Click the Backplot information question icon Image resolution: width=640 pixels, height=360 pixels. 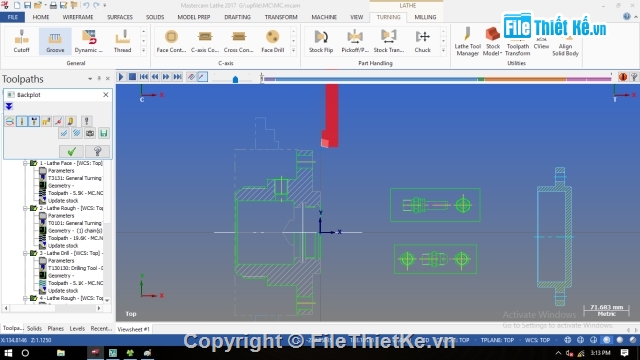[86, 121]
